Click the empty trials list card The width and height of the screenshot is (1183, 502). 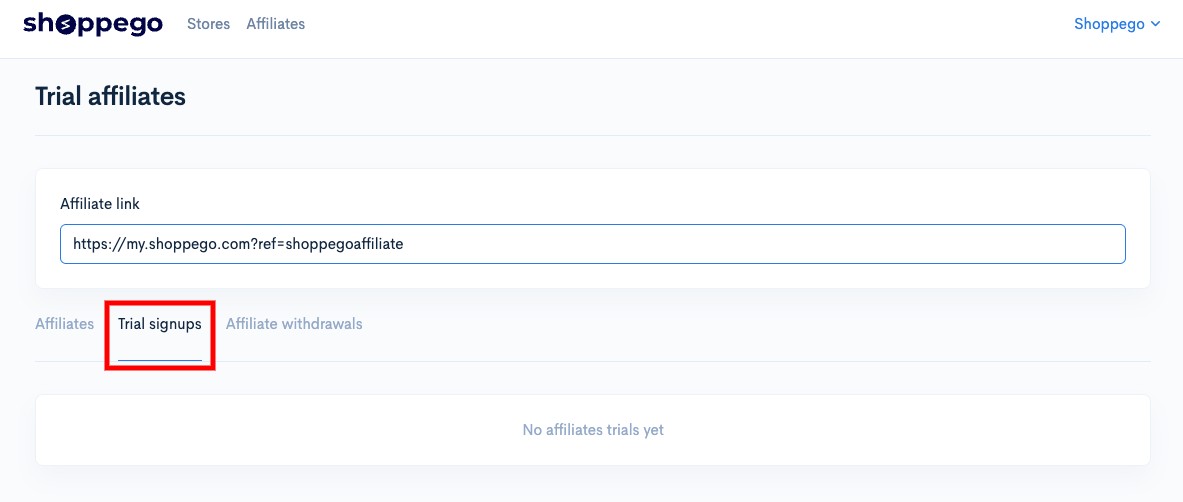592,430
